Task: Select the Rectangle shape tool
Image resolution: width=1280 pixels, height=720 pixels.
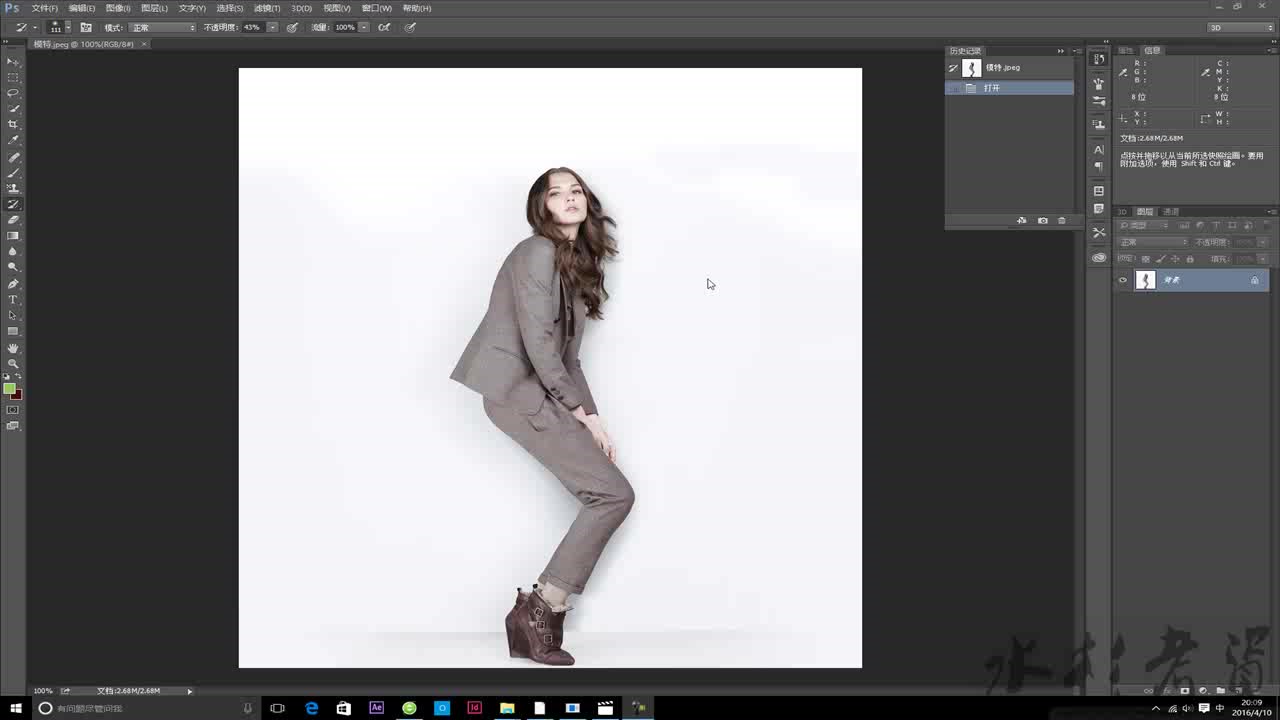Action: coord(13,331)
